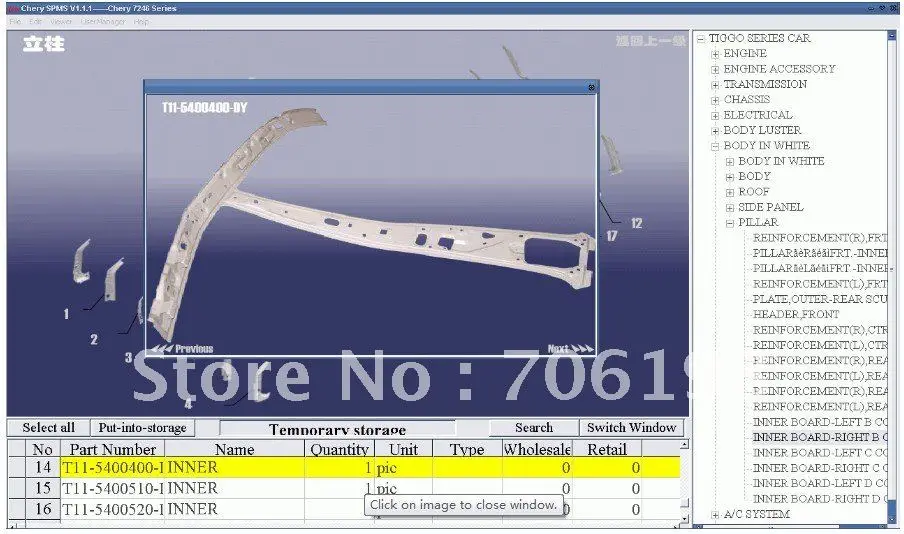Screen dimensions: 904x534
Task: Click row number 15 in parts table
Action: [x=43, y=488]
